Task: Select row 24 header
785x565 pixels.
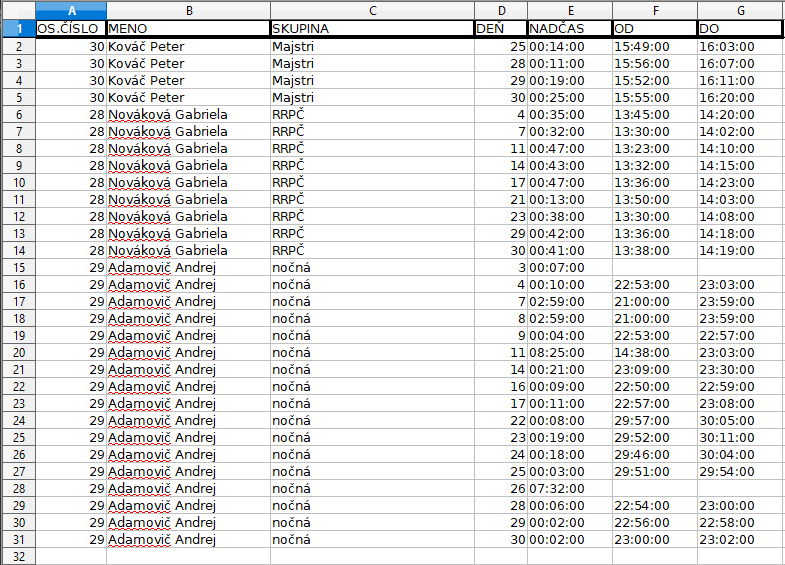Action: [x=19, y=421]
